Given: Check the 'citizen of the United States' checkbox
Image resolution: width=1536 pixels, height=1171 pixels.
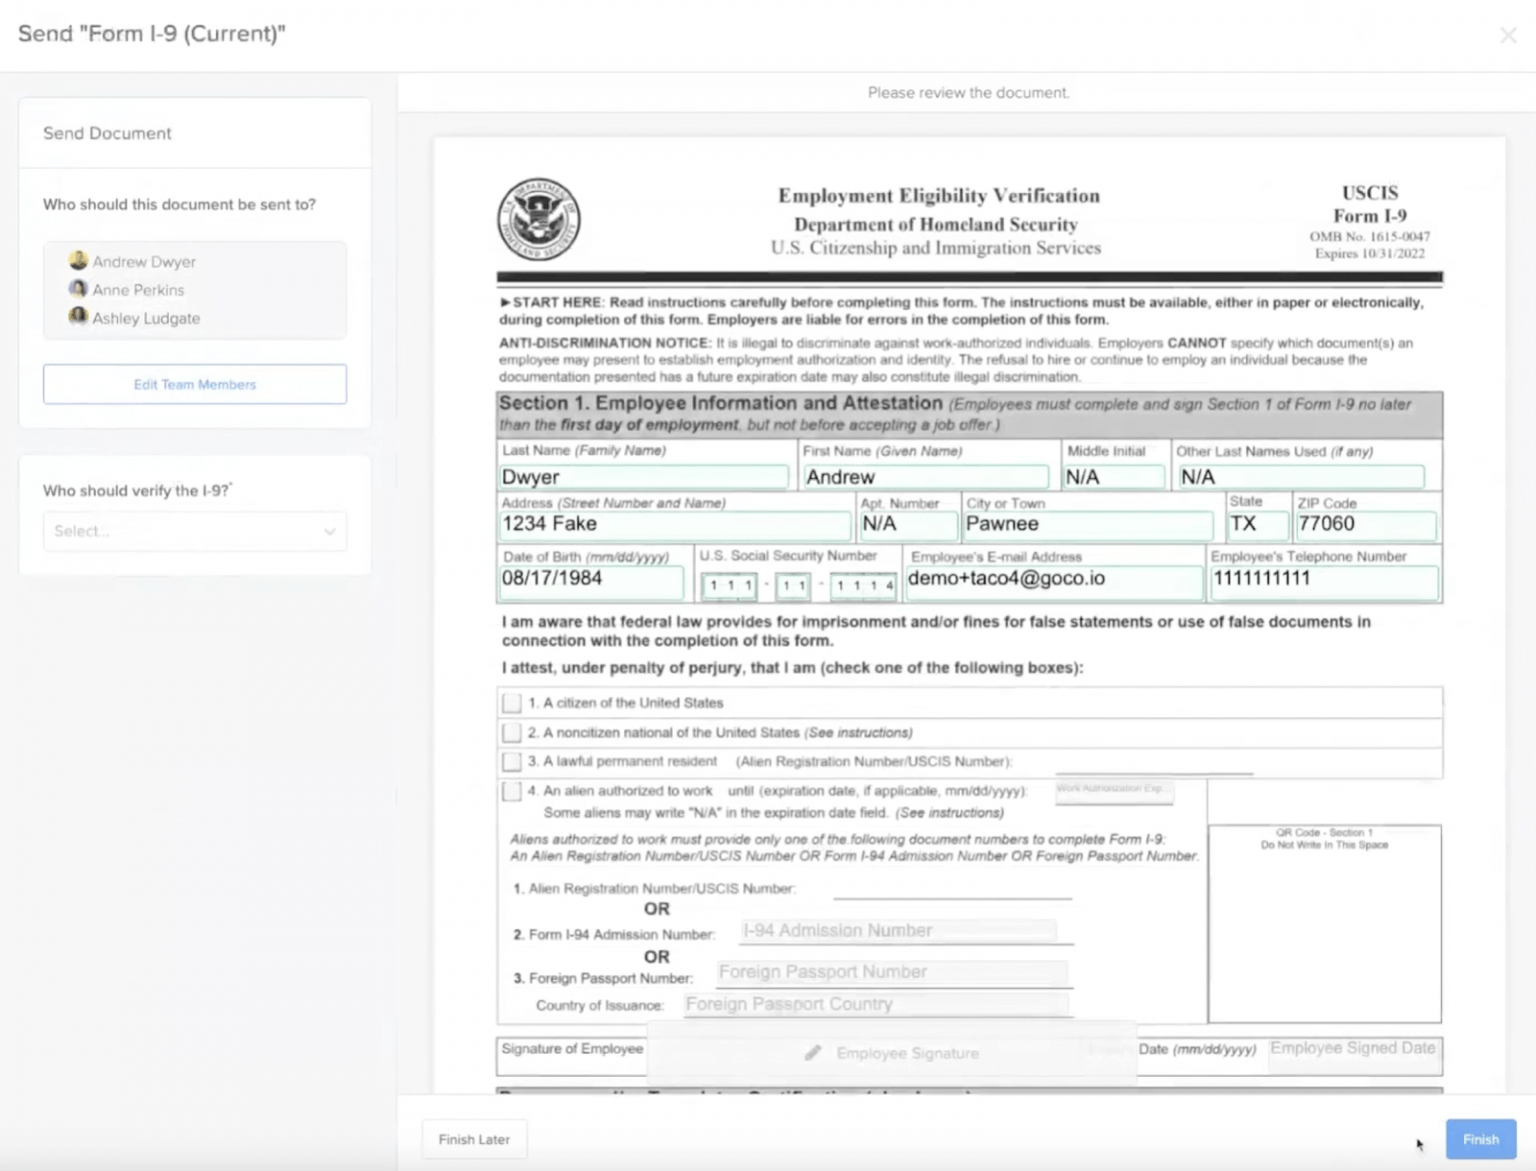Looking at the screenshot, I should coord(511,702).
